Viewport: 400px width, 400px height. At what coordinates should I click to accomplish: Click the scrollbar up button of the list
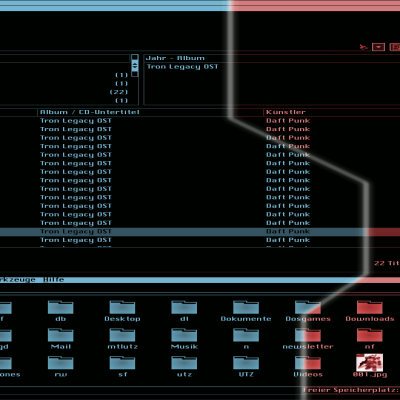(135, 57)
